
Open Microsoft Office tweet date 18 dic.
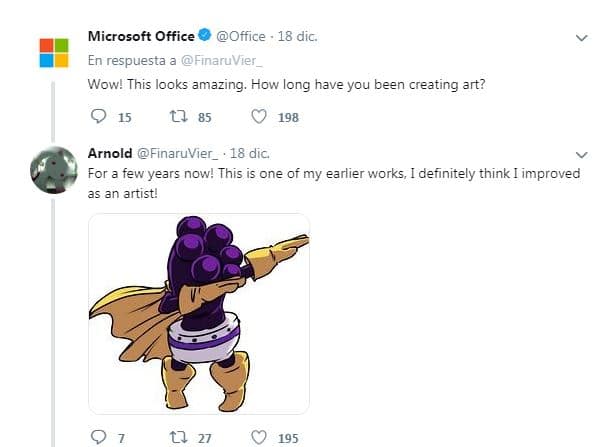[x=299, y=36]
